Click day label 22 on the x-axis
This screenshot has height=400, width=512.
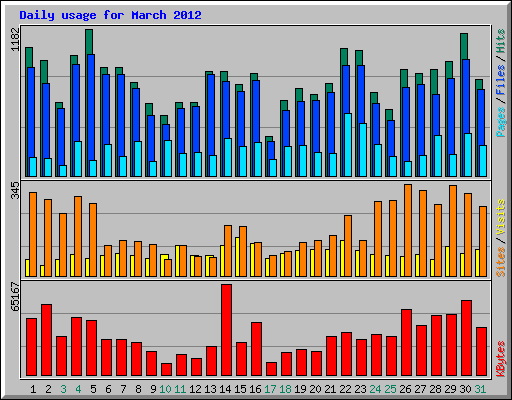[345, 389]
